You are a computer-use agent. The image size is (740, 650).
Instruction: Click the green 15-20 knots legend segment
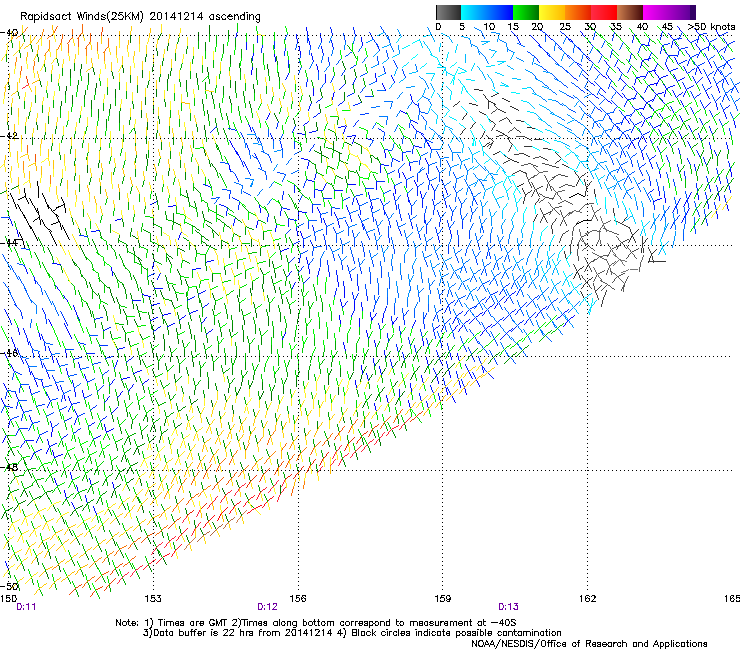(526, 12)
